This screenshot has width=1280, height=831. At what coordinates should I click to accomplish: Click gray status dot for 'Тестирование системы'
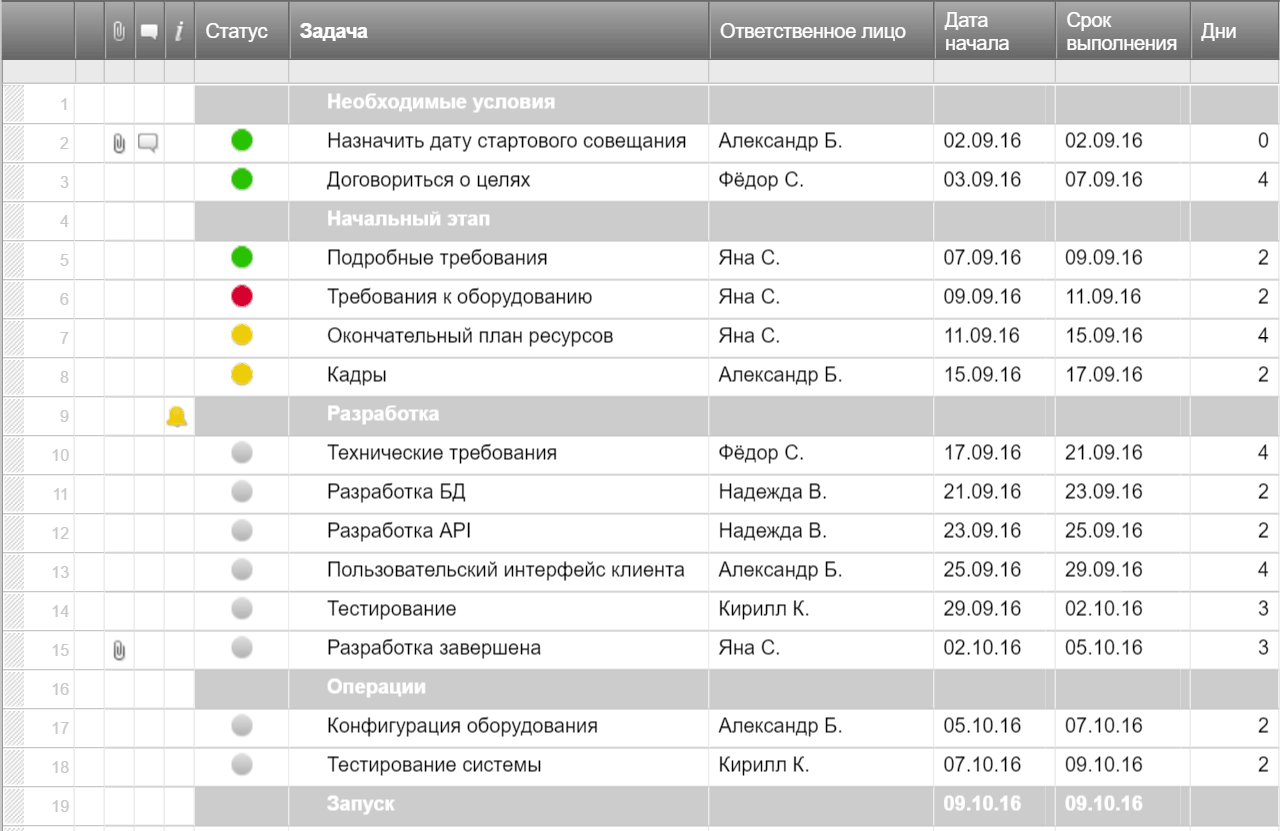(242, 764)
